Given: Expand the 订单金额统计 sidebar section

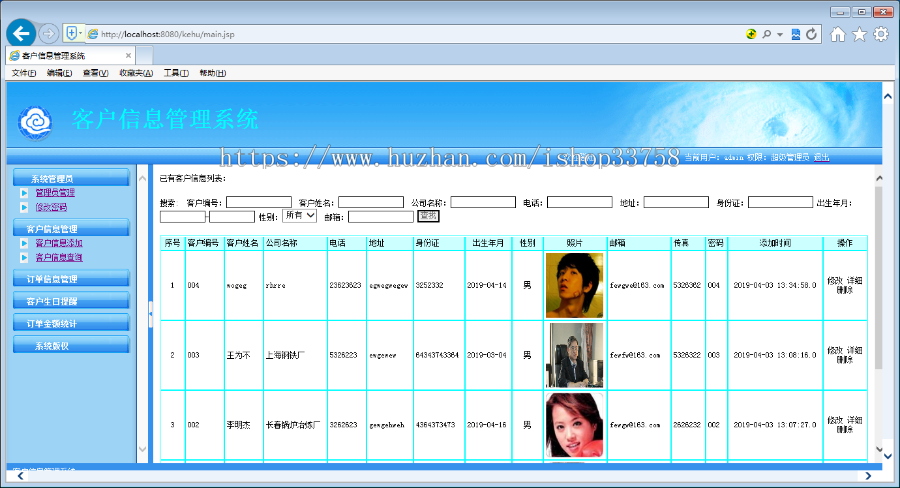Looking at the screenshot, I should click(x=71, y=323).
